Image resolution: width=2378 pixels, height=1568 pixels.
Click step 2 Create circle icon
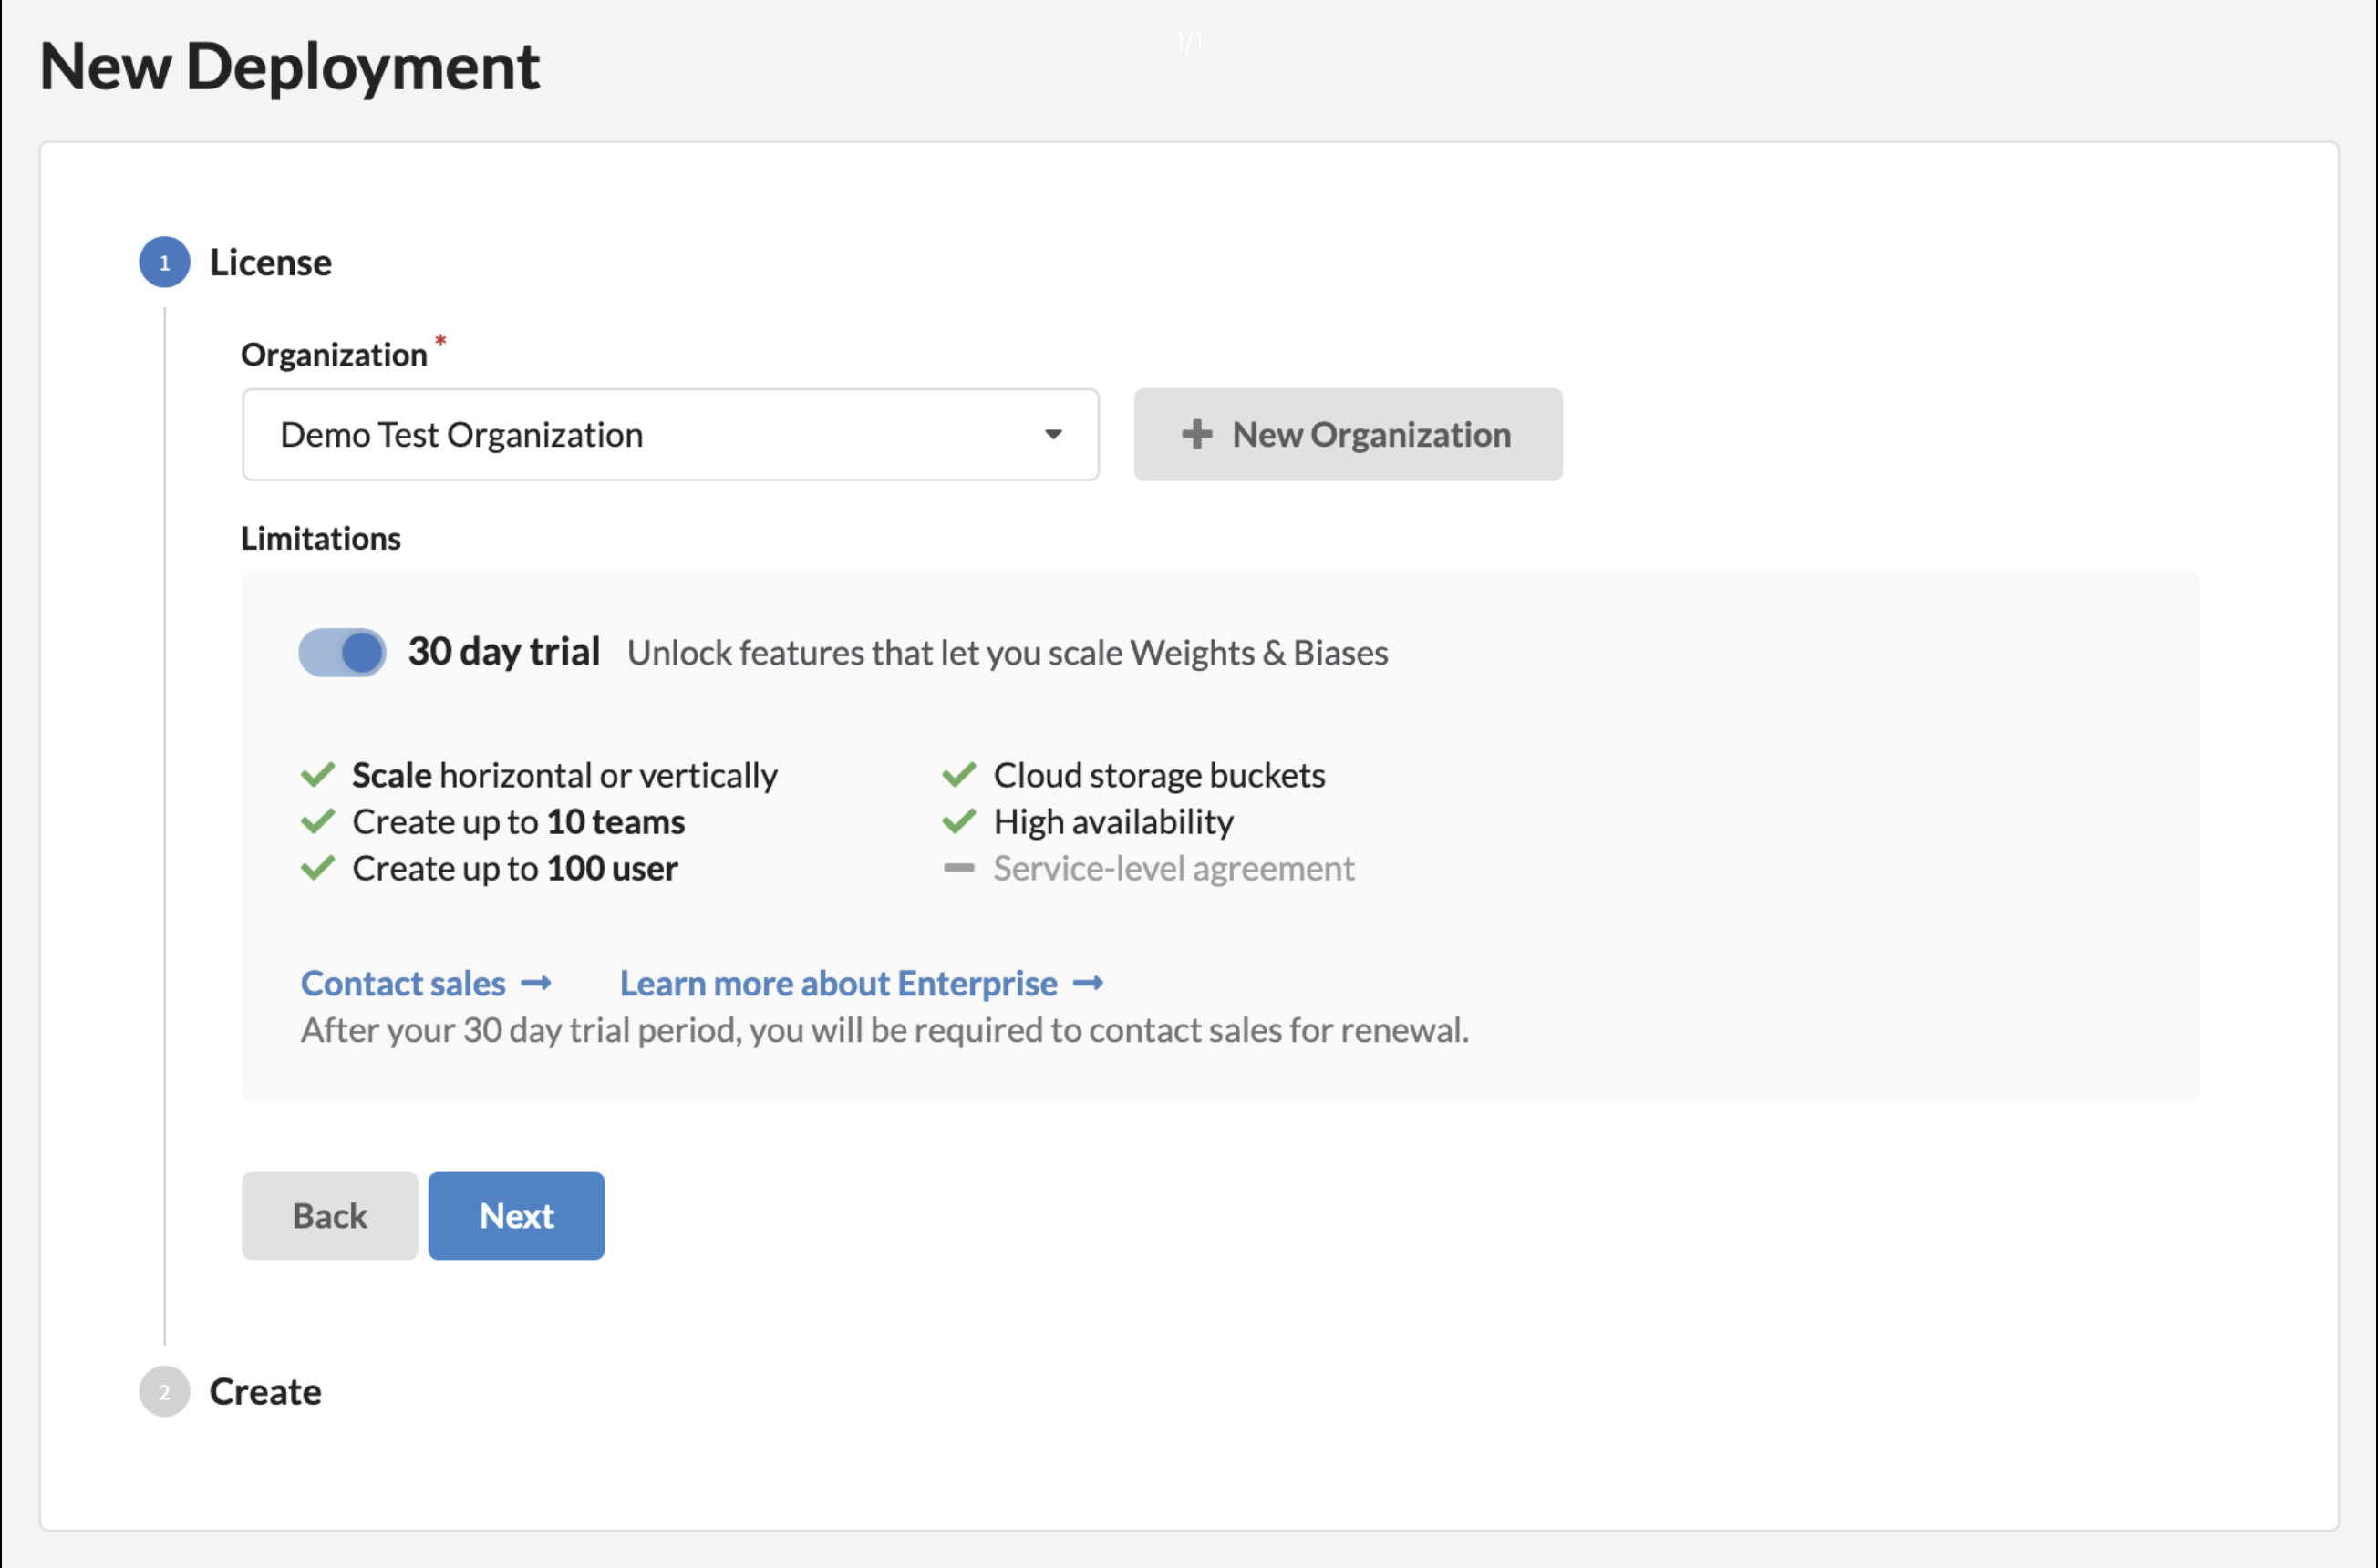click(165, 1391)
